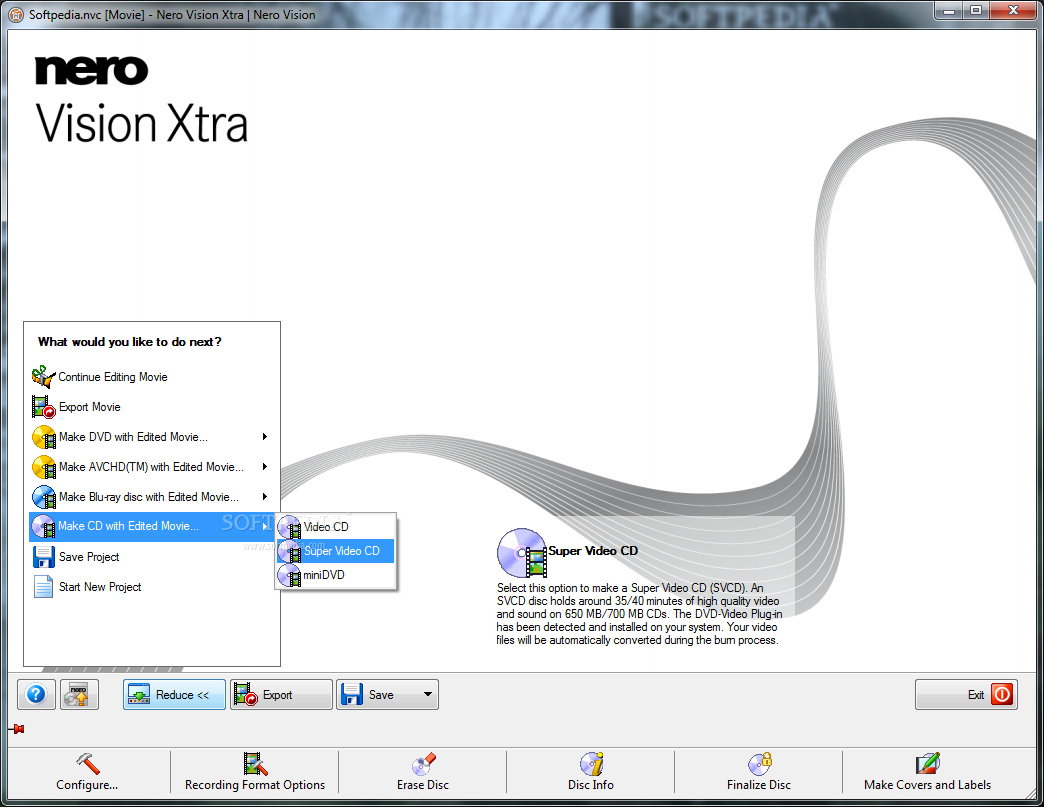The image size is (1044, 807).
Task: Select Make AVCHD(TM) with Edited Movie
Action: click(x=151, y=467)
